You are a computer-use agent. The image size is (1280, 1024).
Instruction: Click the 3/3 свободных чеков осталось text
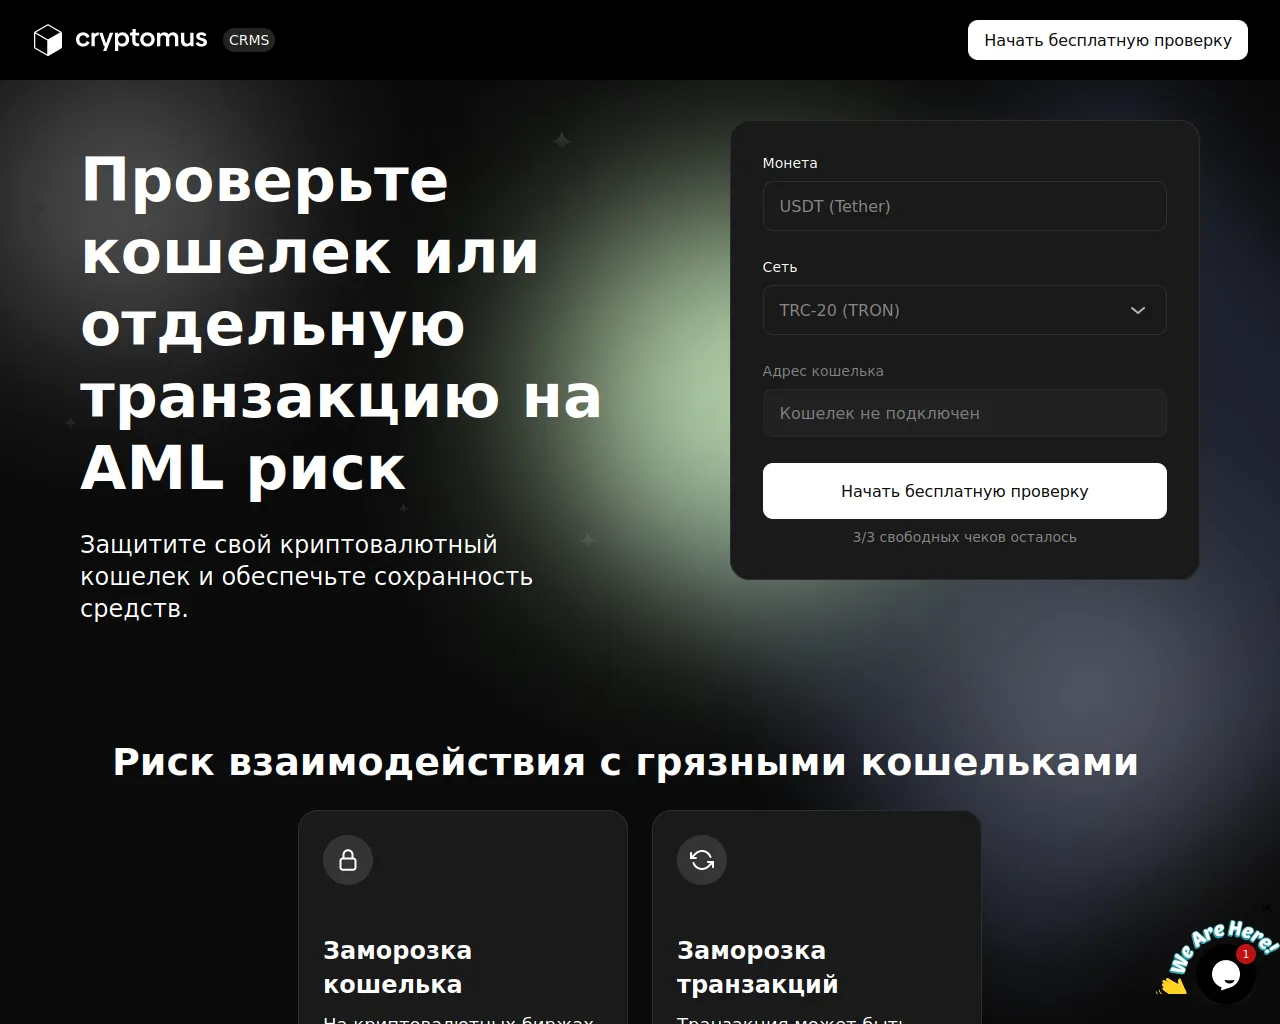tap(964, 537)
